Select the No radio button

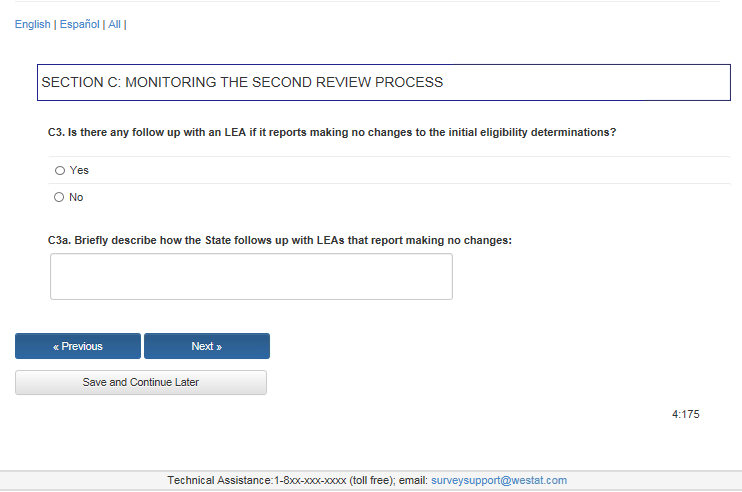click(x=59, y=197)
